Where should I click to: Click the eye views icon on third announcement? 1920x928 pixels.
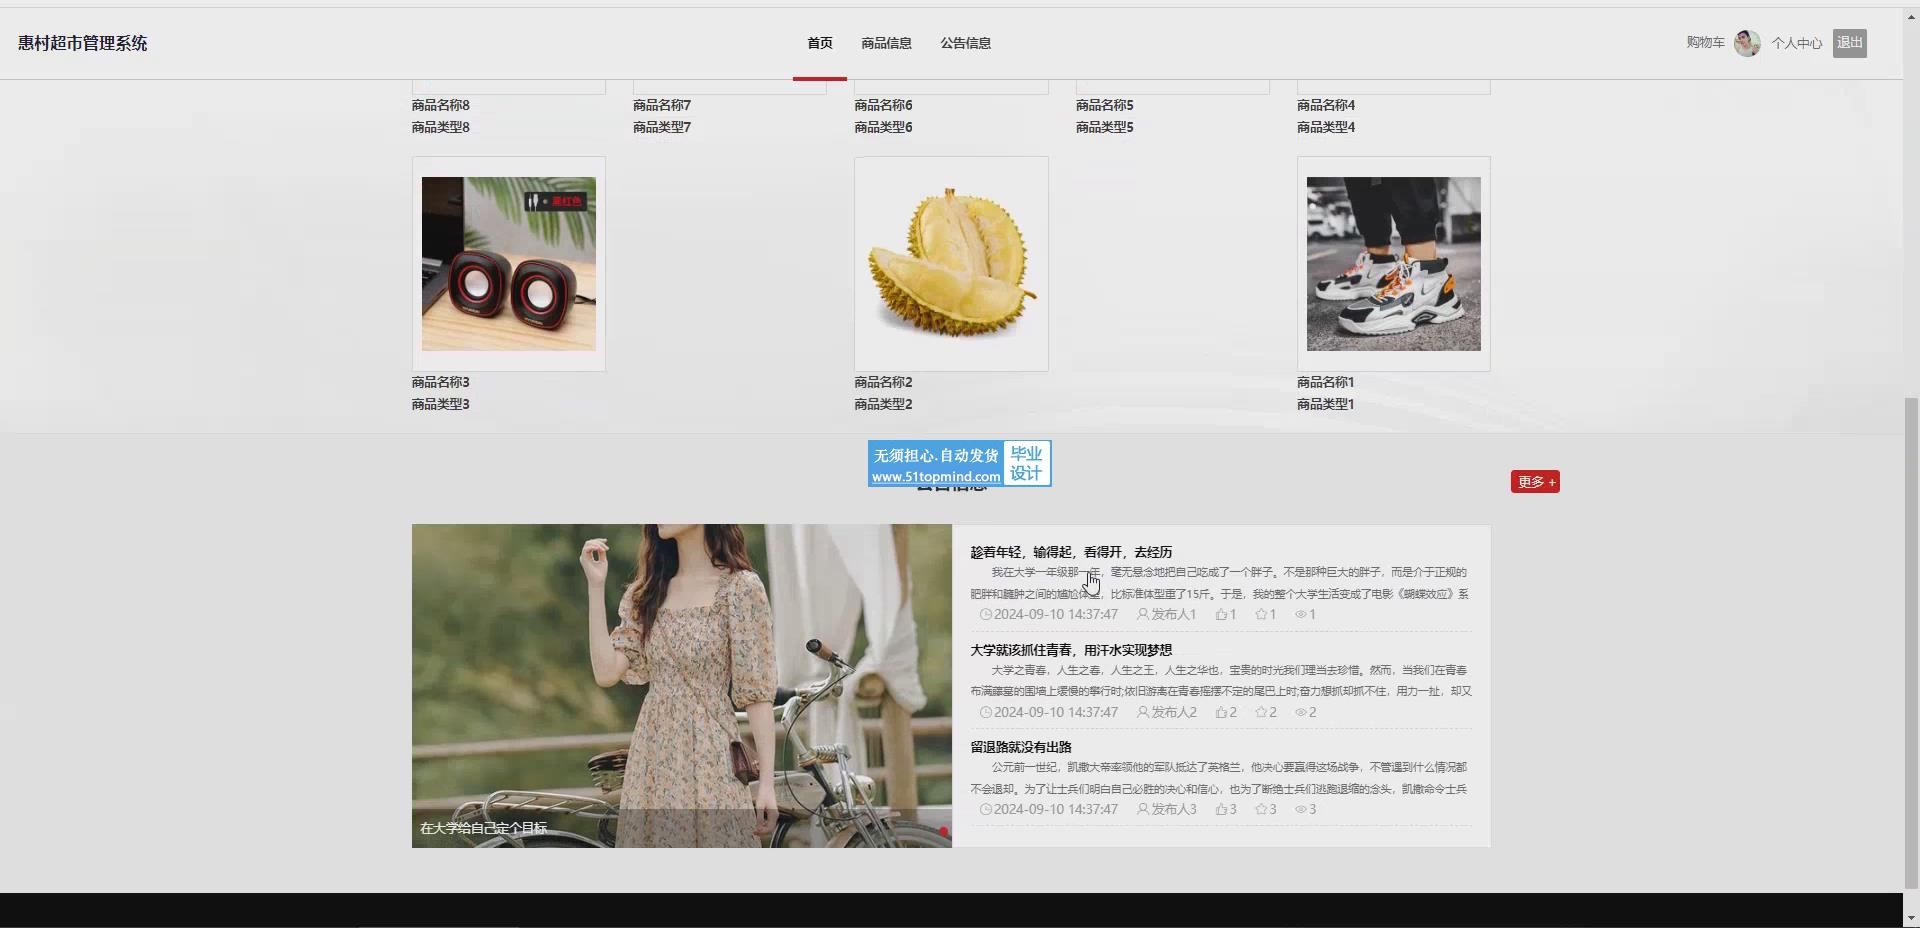[x=1301, y=810]
